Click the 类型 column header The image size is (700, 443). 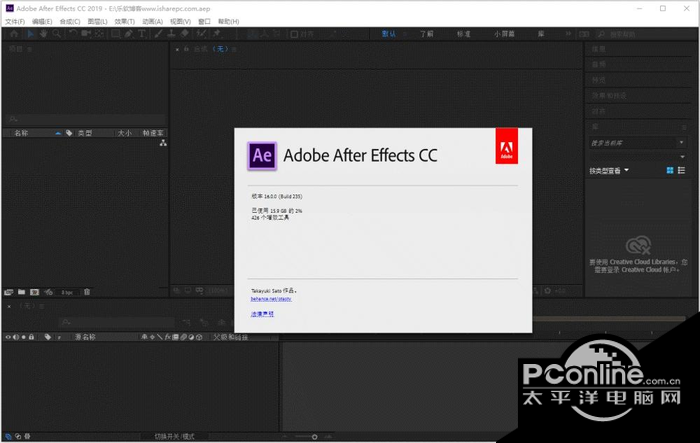point(85,133)
